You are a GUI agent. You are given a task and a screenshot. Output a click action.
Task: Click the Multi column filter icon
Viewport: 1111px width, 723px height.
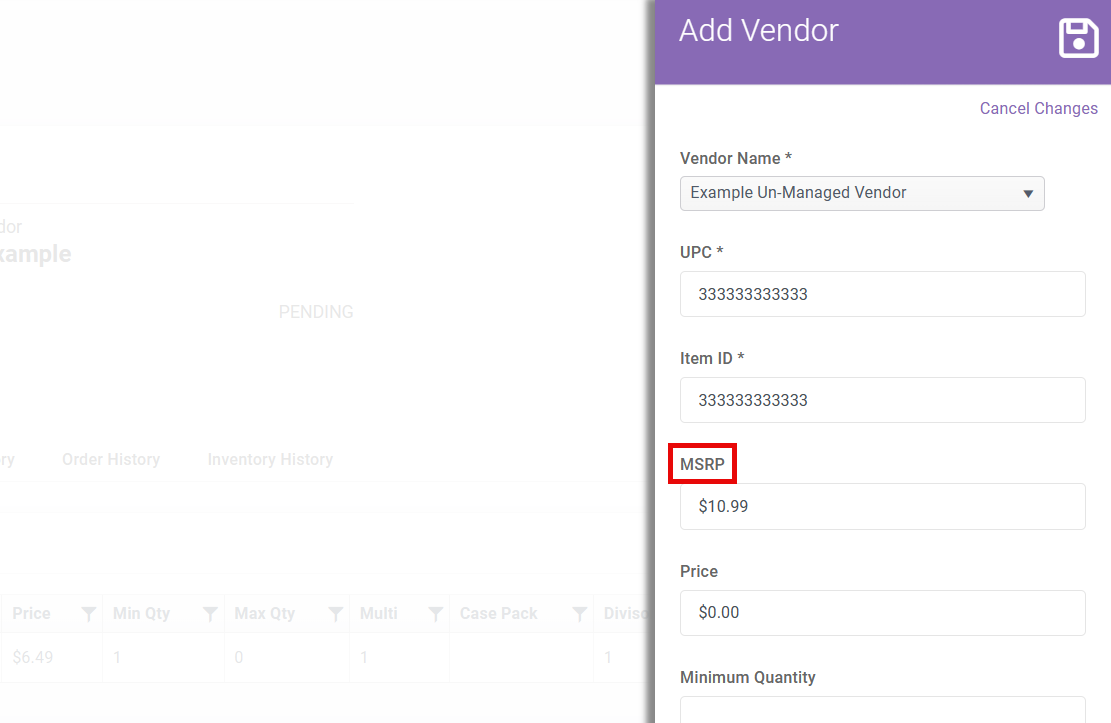coord(436,614)
